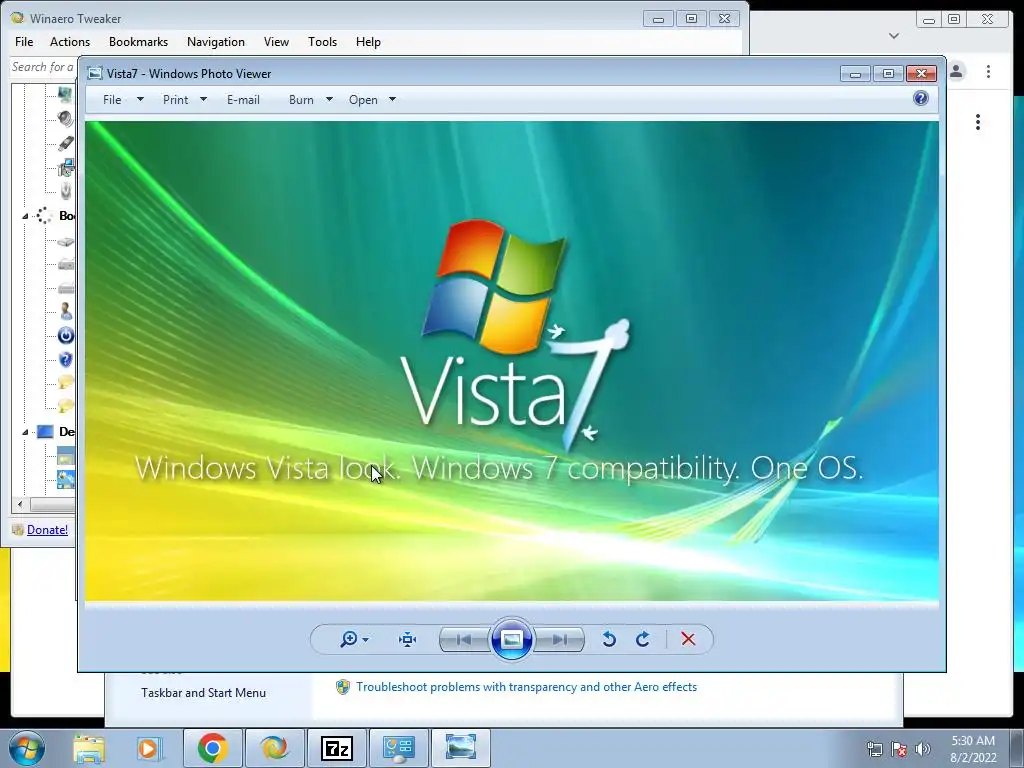The width and height of the screenshot is (1024, 768).
Task: Click the volume speaker tray icon
Action: pyautogui.click(x=923, y=749)
